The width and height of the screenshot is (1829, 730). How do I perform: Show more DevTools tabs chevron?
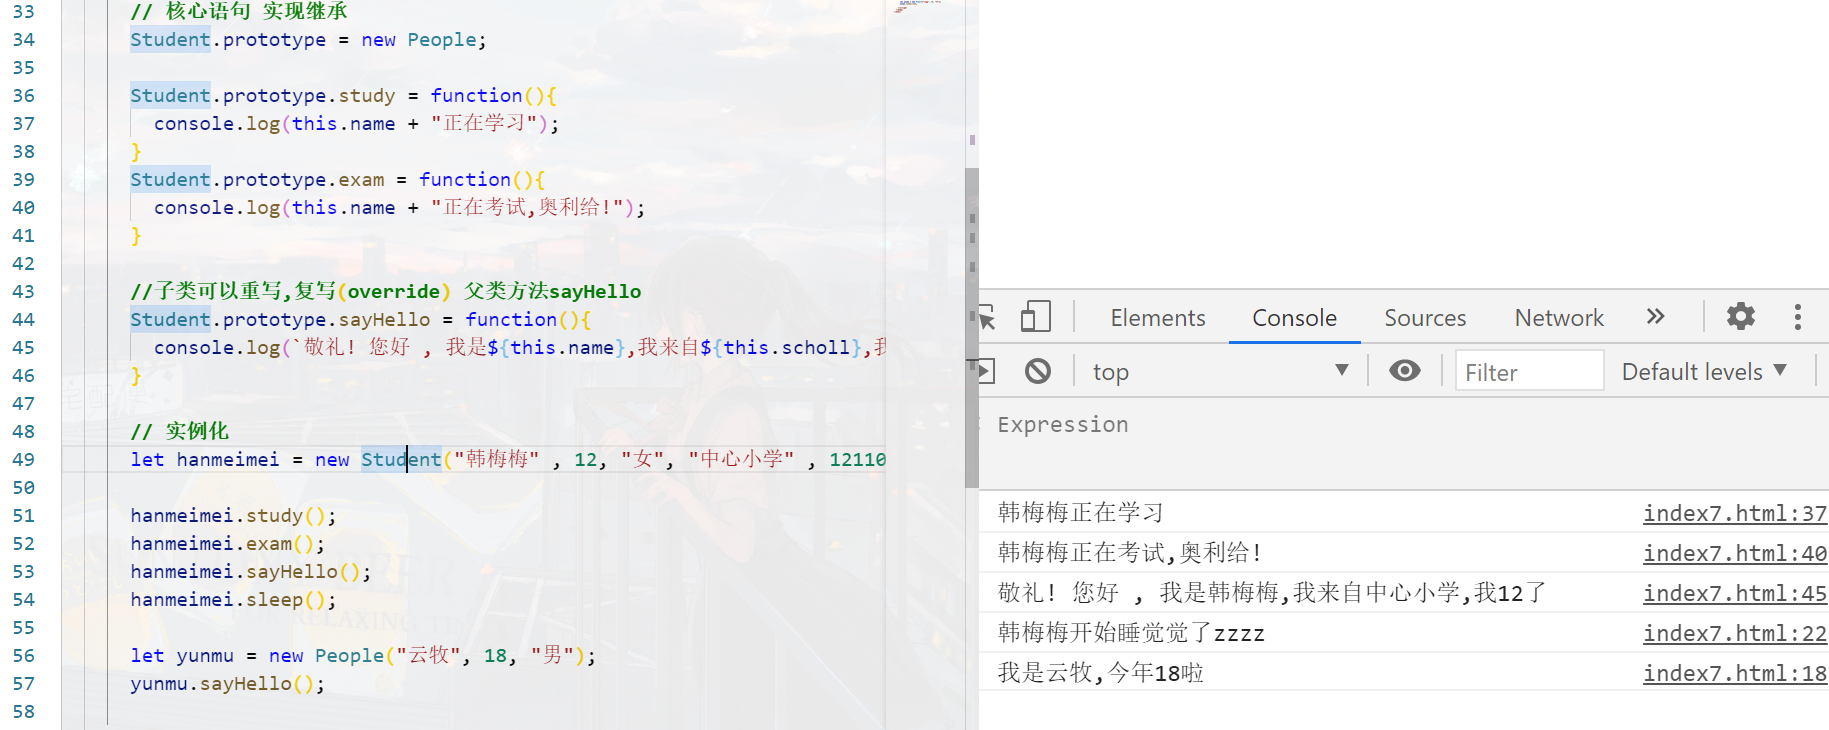1655,317
